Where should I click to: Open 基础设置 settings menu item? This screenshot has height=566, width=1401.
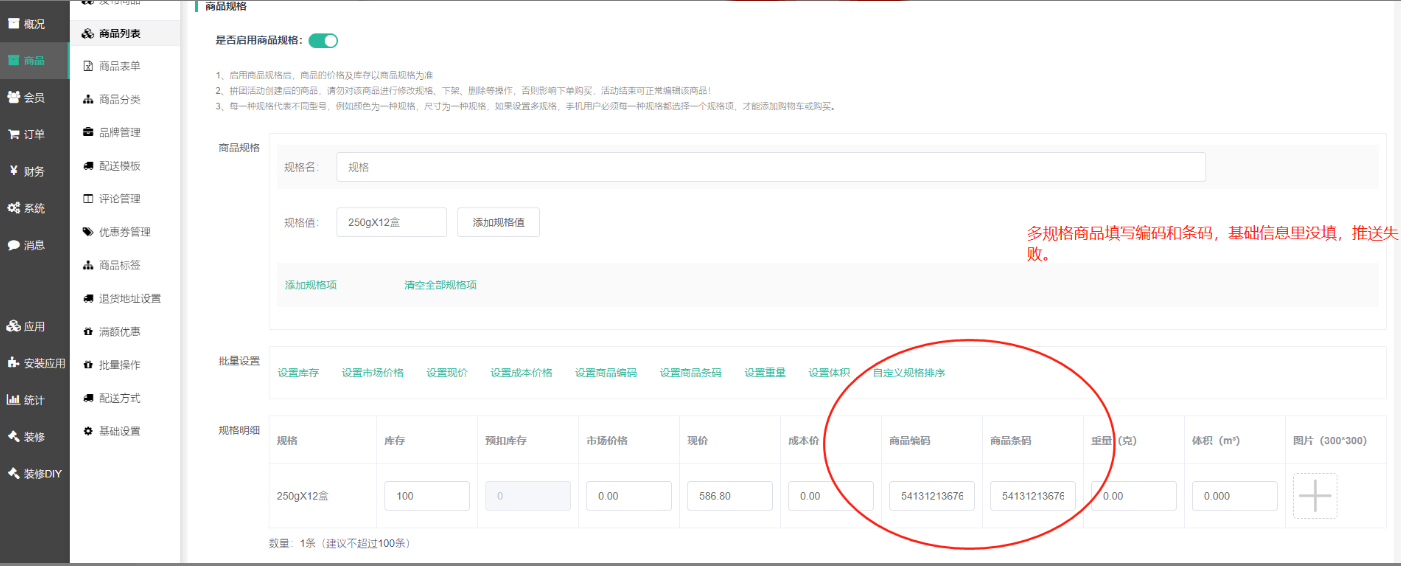[x=119, y=431]
